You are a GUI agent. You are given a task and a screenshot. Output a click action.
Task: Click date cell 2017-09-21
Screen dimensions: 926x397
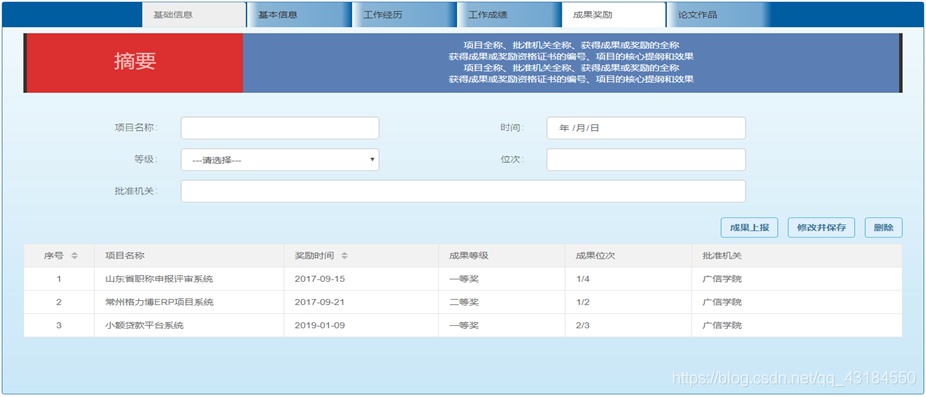(361, 302)
